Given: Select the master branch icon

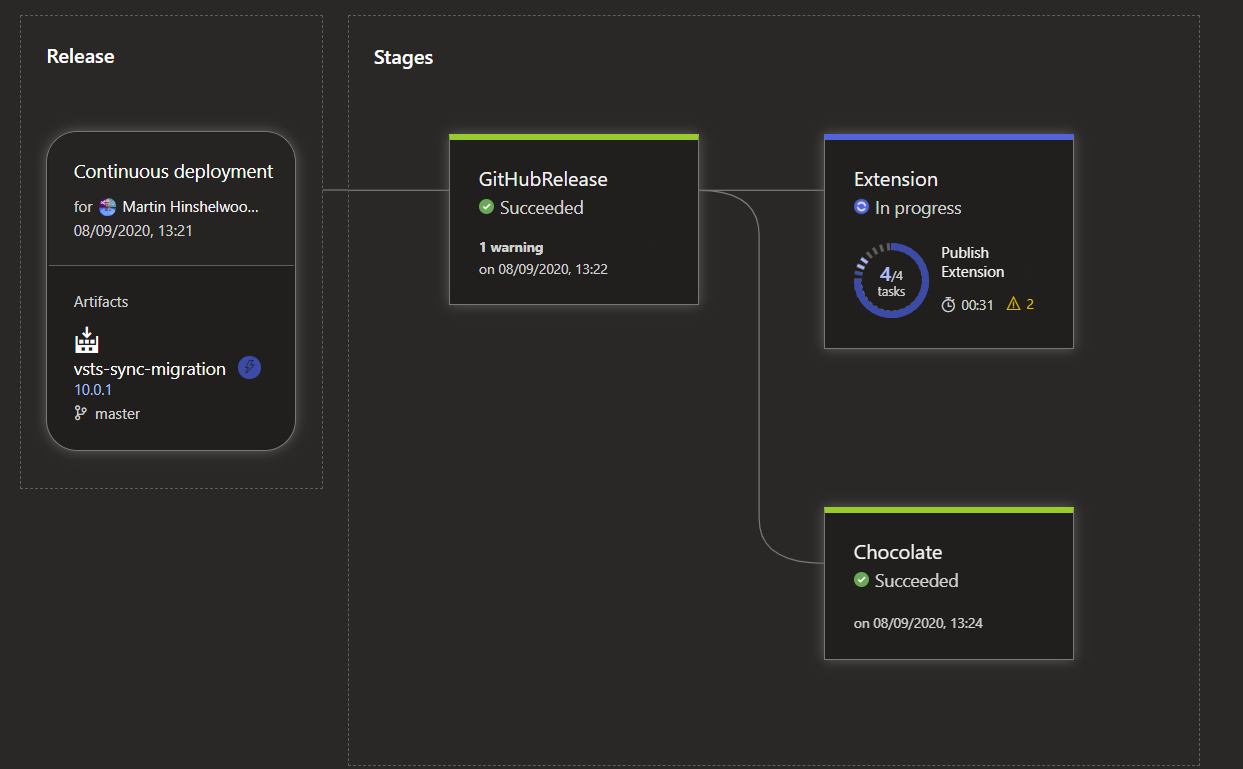Looking at the screenshot, I should (x=81, y=413).
